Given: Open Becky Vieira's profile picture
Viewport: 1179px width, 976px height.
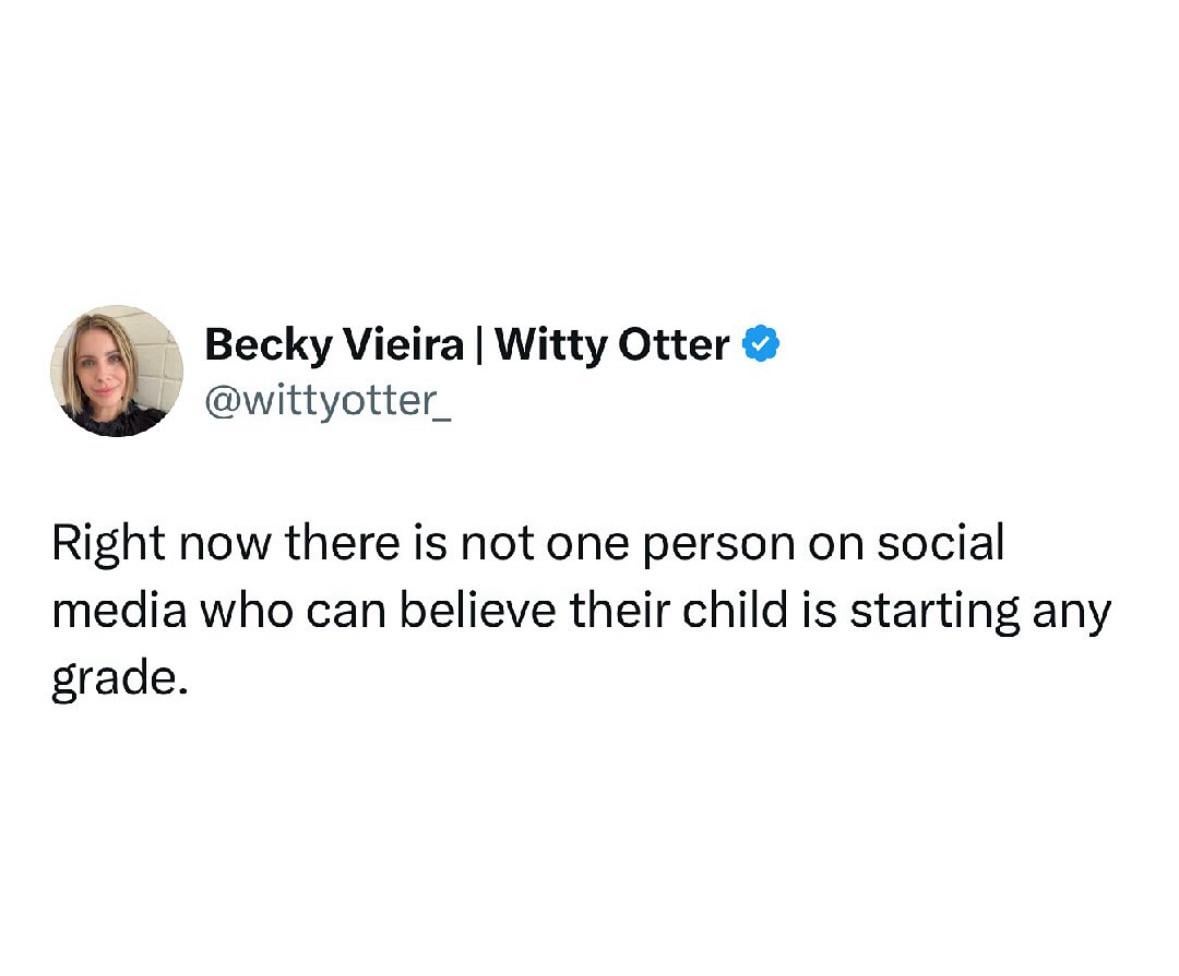Looking at the screenshot, I should pyautogui.click(x=117, y=371).
